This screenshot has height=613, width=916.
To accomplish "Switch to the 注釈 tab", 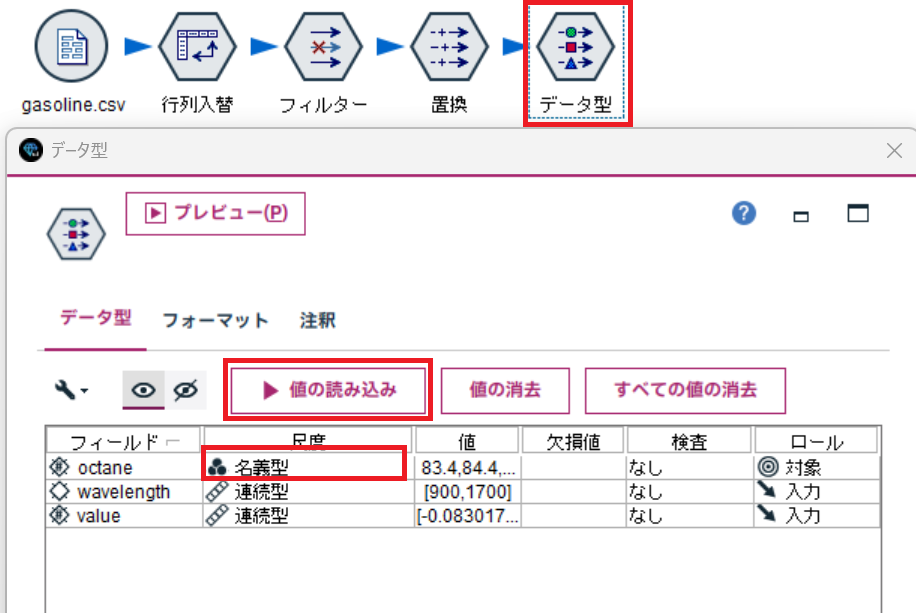I will point(316,320).
